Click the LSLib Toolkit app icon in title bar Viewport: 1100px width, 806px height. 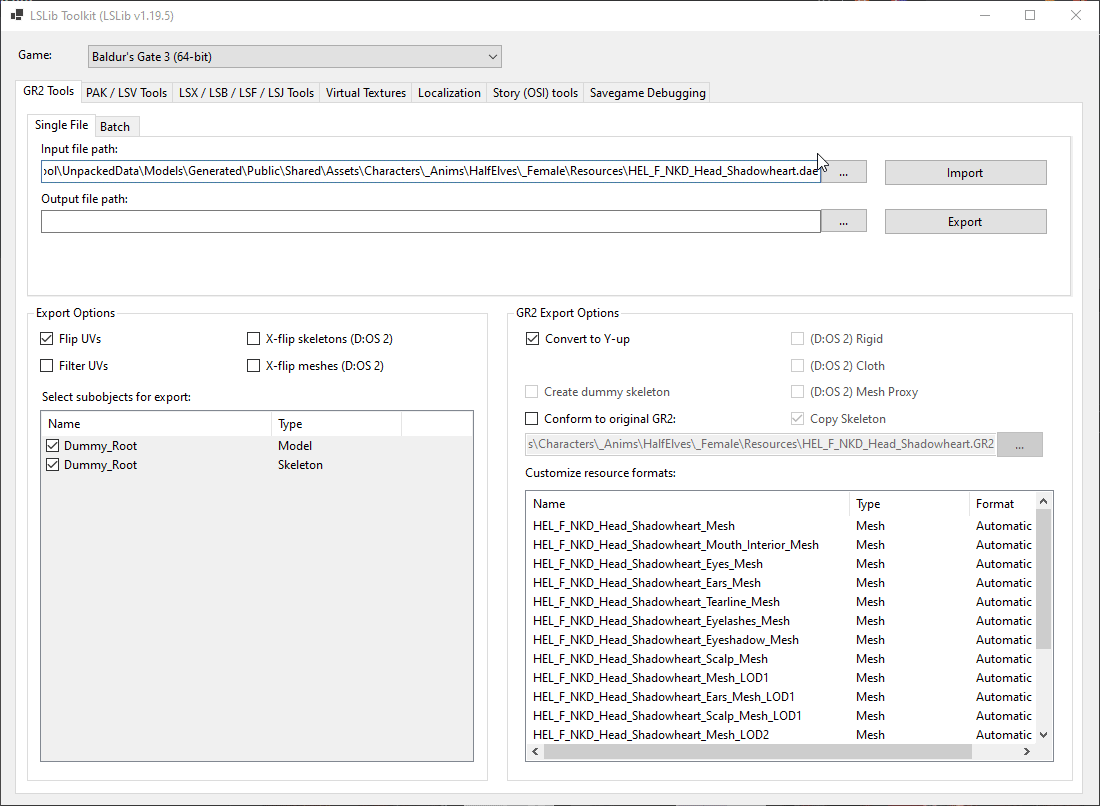17,15
